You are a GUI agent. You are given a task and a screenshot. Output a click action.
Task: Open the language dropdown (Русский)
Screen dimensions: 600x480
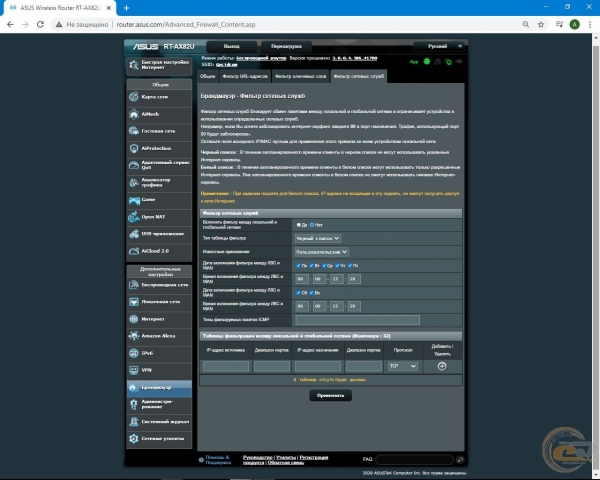439,46
